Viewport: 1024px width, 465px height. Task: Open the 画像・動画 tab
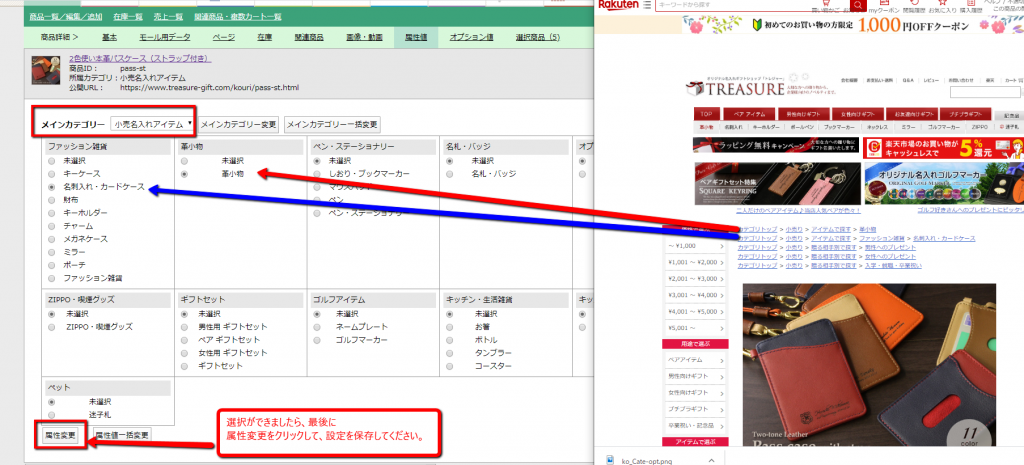(x=359, y=37)
